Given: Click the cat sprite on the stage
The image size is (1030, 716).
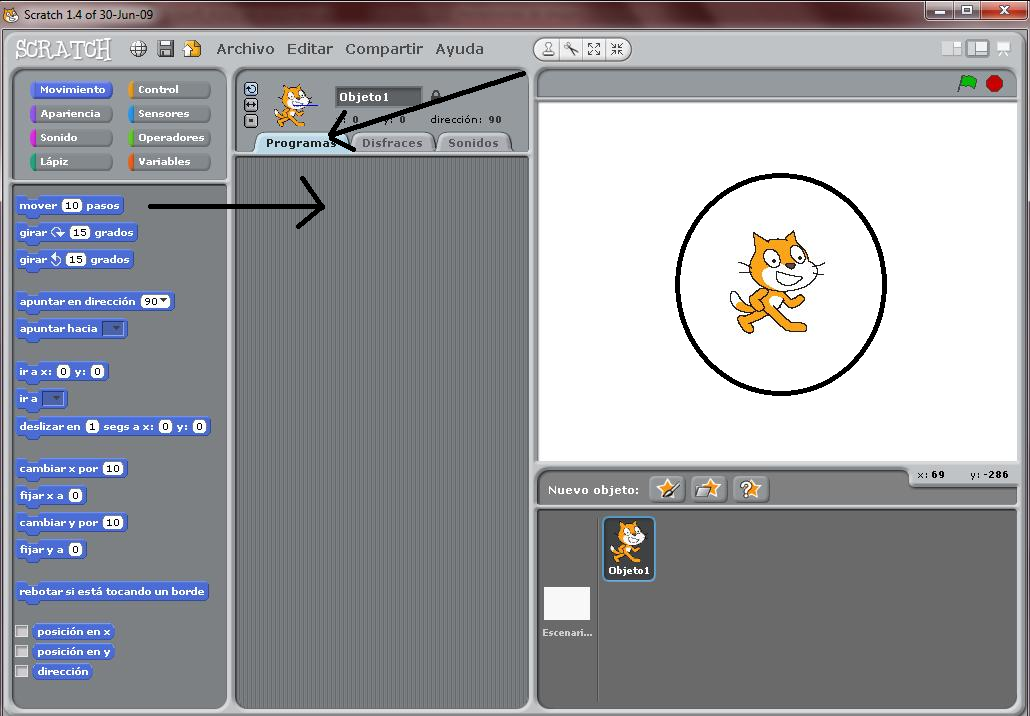Looking at the screenshot, I should coord(777,282).
